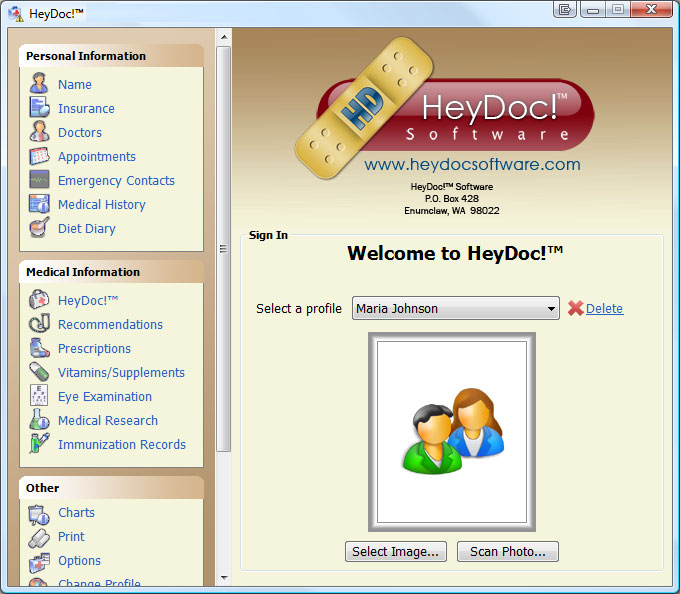Open Appointments from sidebar
This screenshot has height=594, width=680.
pos(97,157)
